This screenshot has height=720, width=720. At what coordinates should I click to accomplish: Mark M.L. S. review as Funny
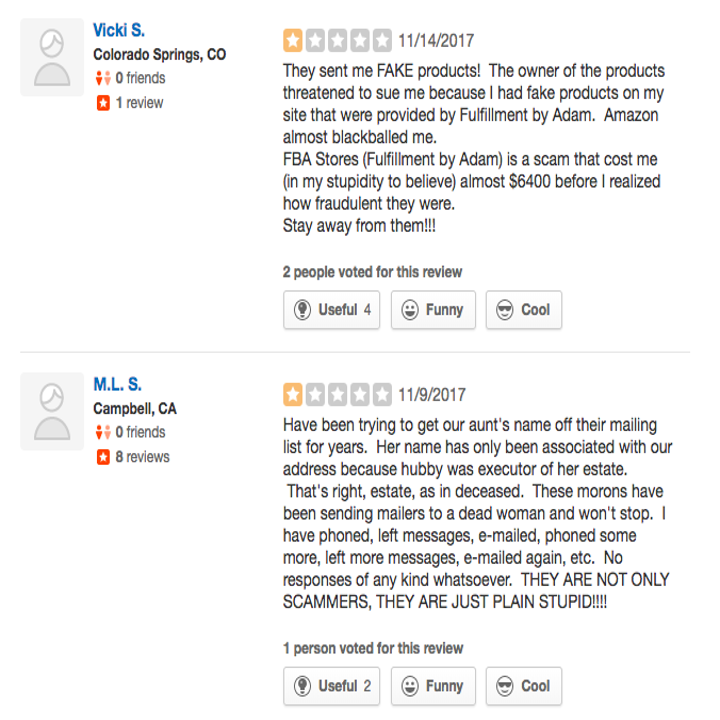pyautogui.click(x=433, y=686)
